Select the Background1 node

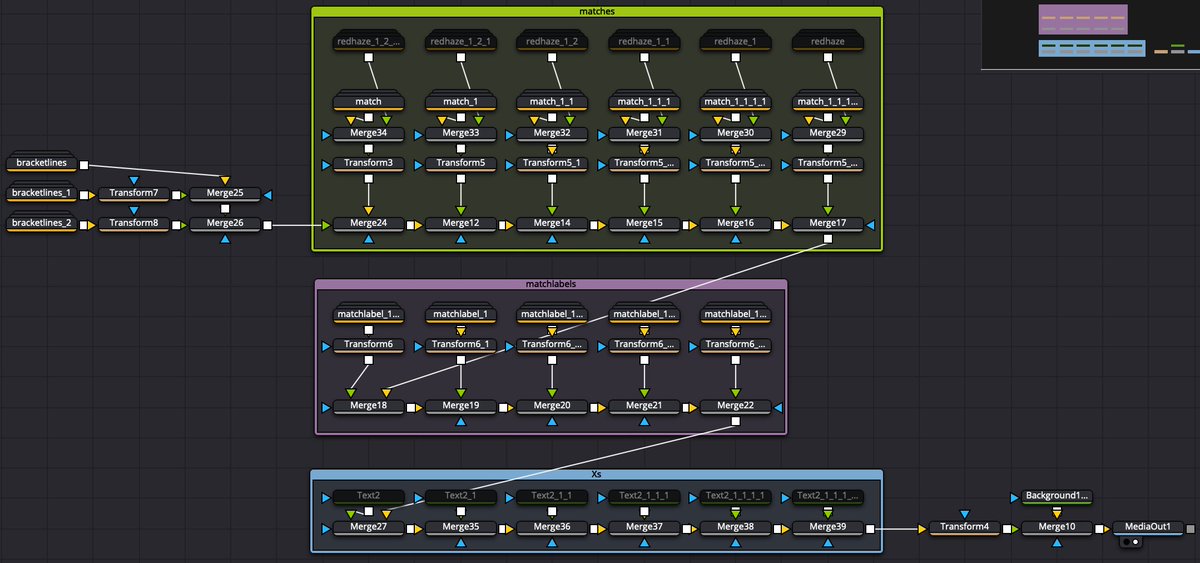[1056, 496]
